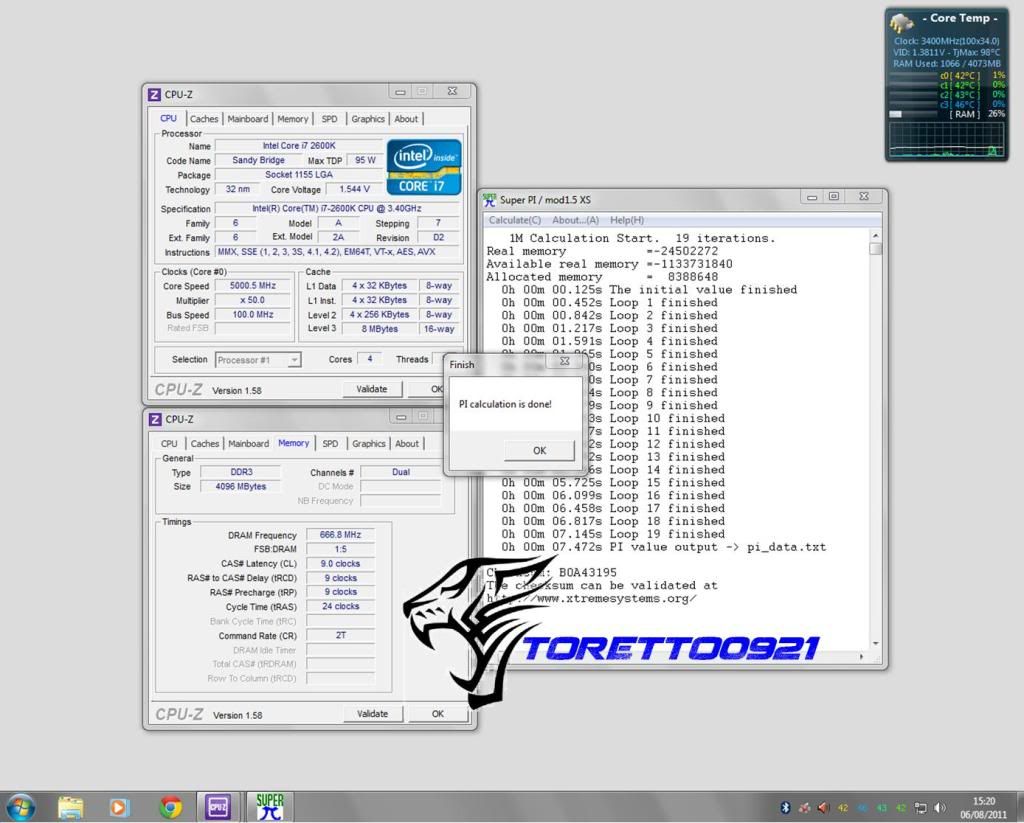This screenshot has width=1024, height=823.
Task: Switch to Caches tab in top CPU-Z
Action: click(x=204, y=119)
